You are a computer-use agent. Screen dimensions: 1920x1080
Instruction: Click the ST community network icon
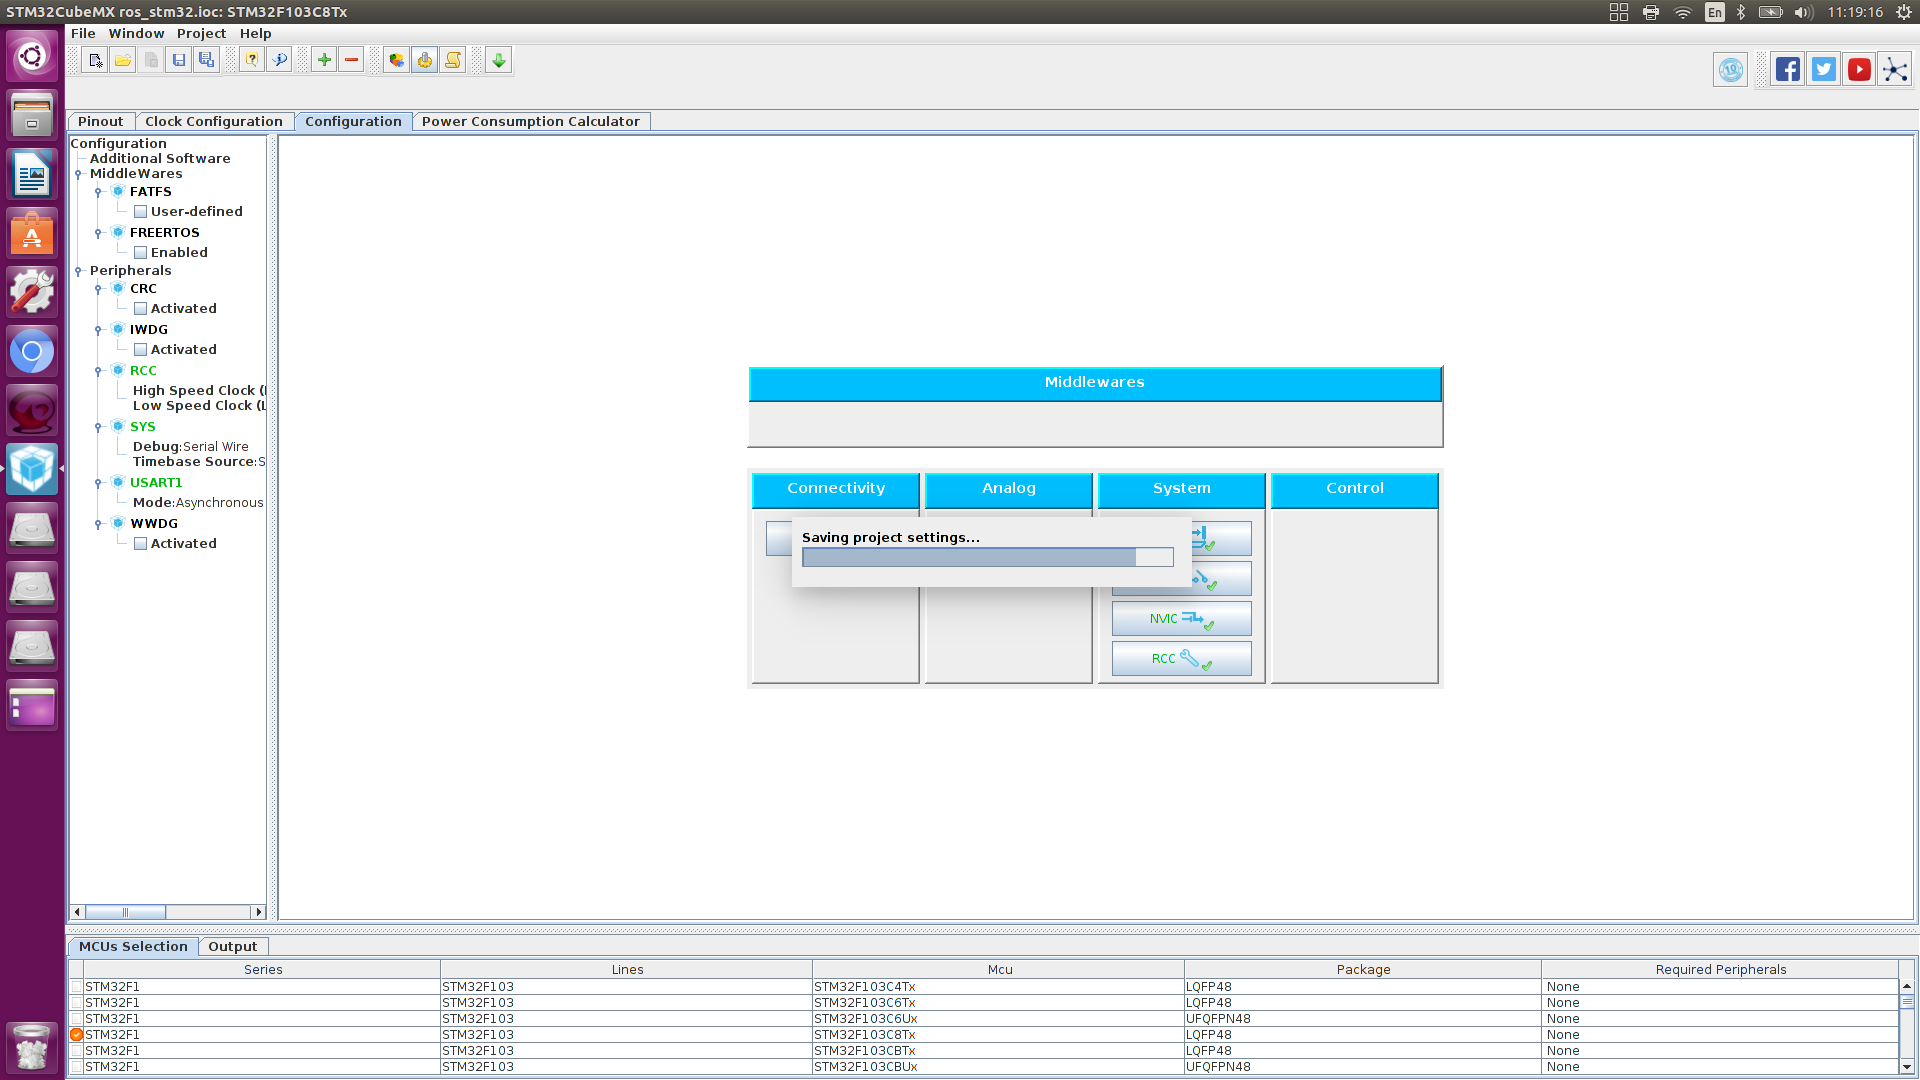[x=1895, y=70]
